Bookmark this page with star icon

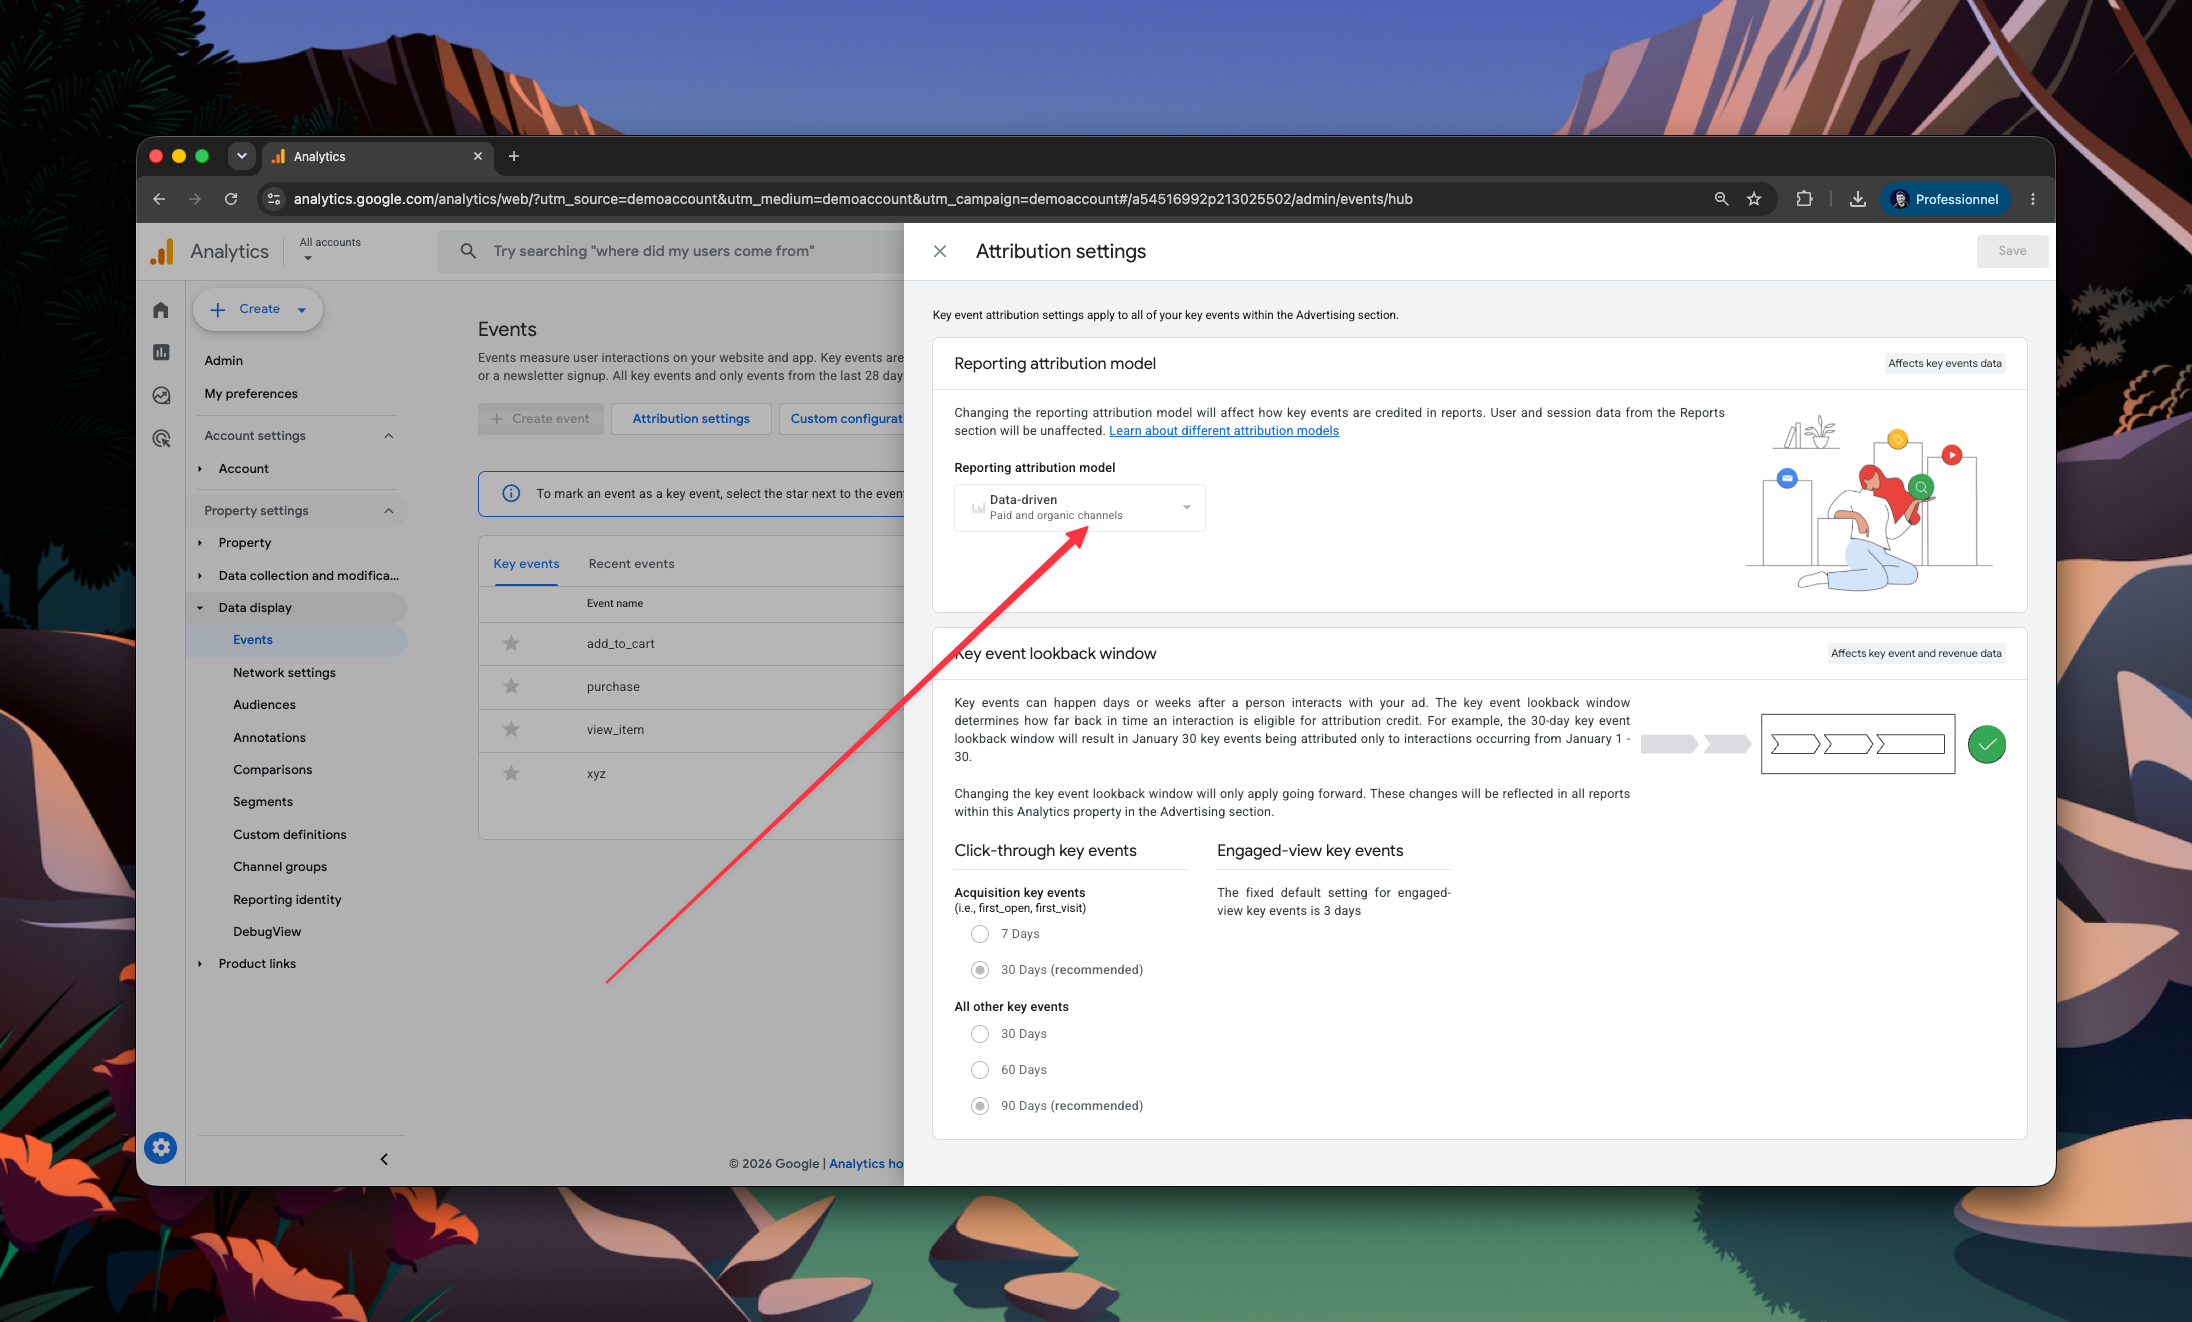click(x=1754, y=199)
